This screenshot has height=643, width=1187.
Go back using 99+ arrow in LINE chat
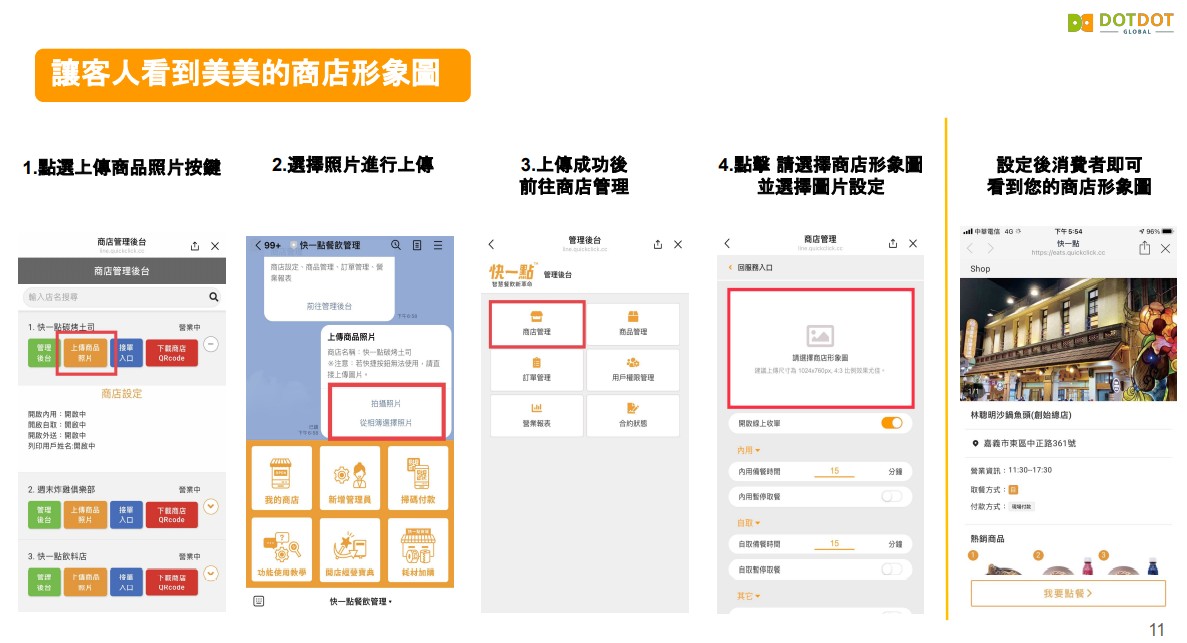268,245
